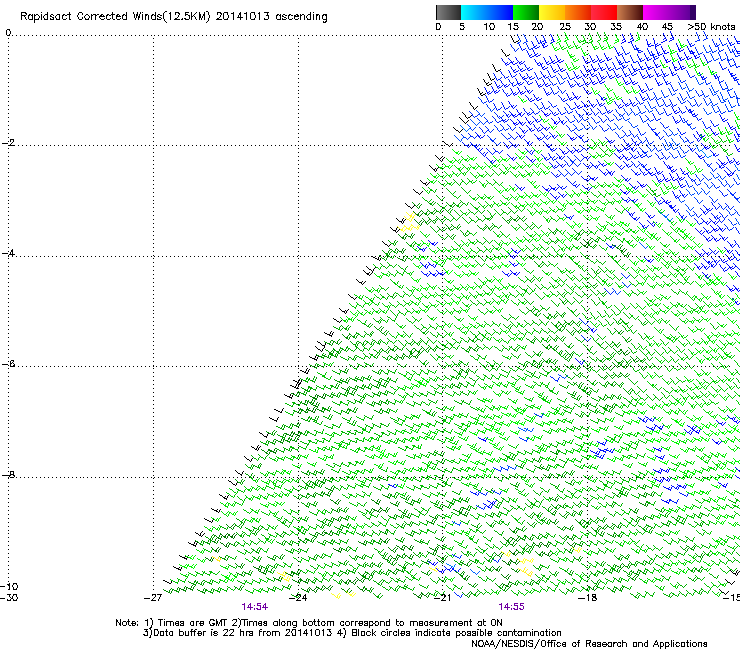Click the Rapidscat Corrected Winds title text

click(x=174, y=17)
